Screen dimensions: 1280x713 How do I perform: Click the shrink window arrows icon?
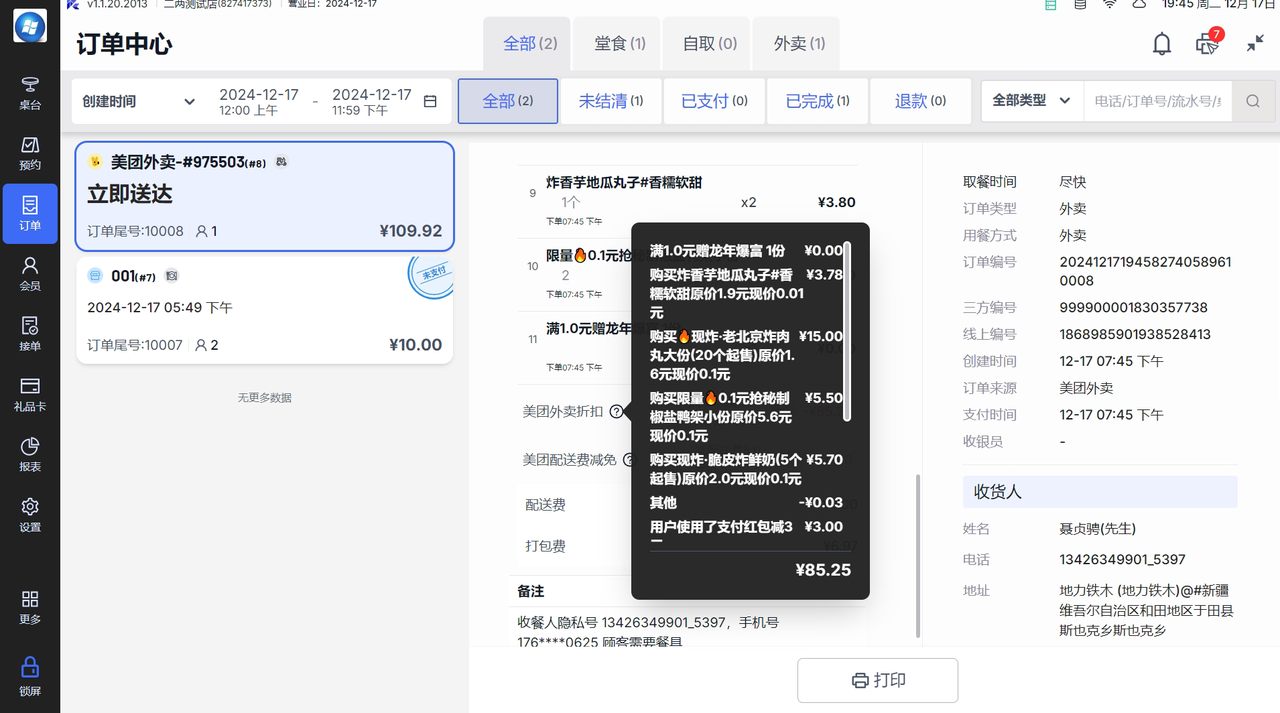tap(1255, 44)
